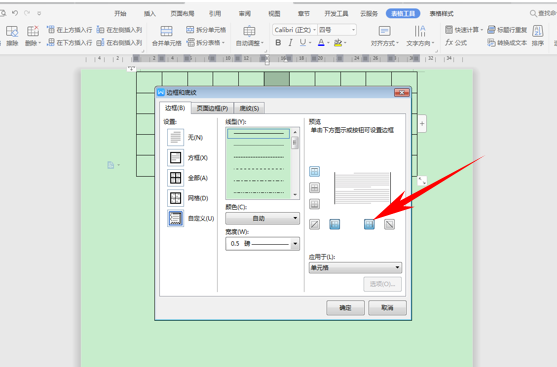Open the 审阅 review ribbon tab
The width and height of the screenshot is (557, 367).
click(x=245, y=14)
